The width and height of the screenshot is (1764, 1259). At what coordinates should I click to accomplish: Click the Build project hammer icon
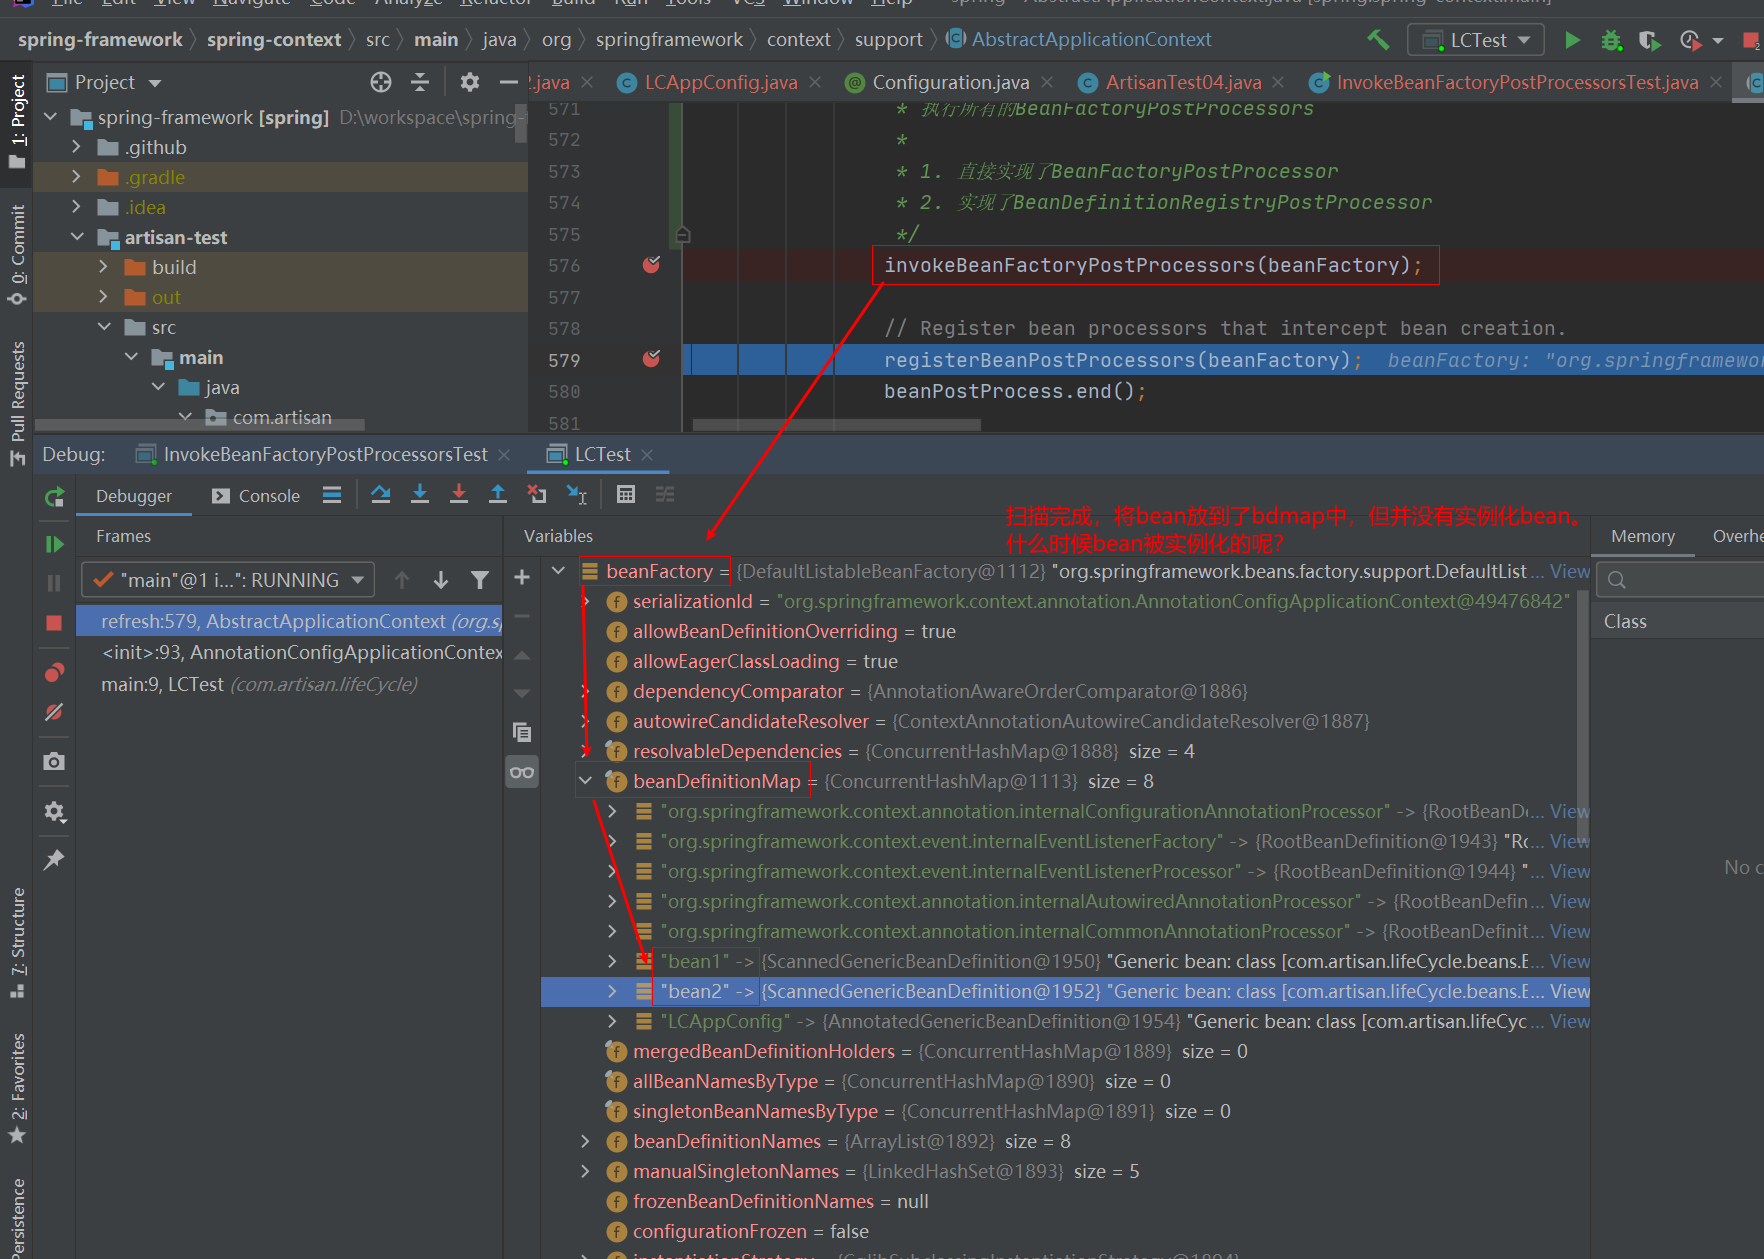pyautogui.click(x=1378, y=40)
